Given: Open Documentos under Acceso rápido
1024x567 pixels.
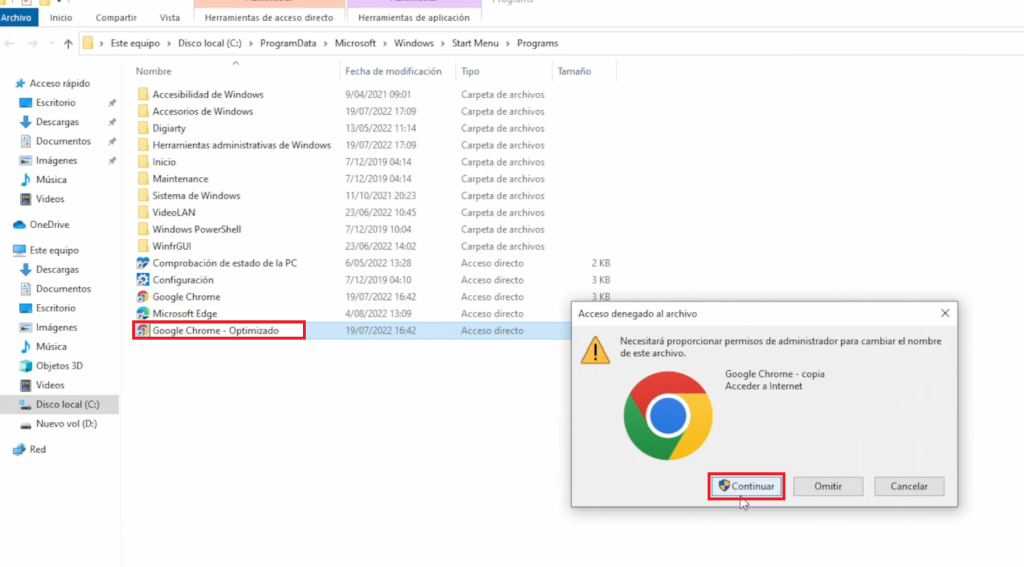Looking at the screenshot, I should coord(63,141).
